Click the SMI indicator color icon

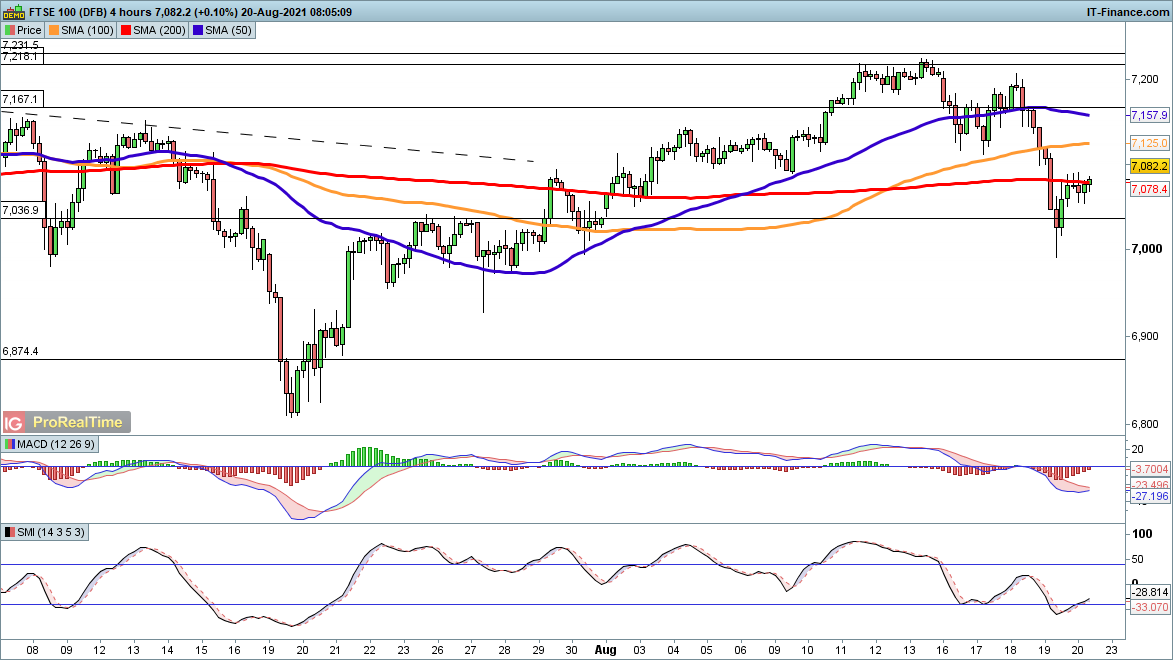[x=10, y=532]
